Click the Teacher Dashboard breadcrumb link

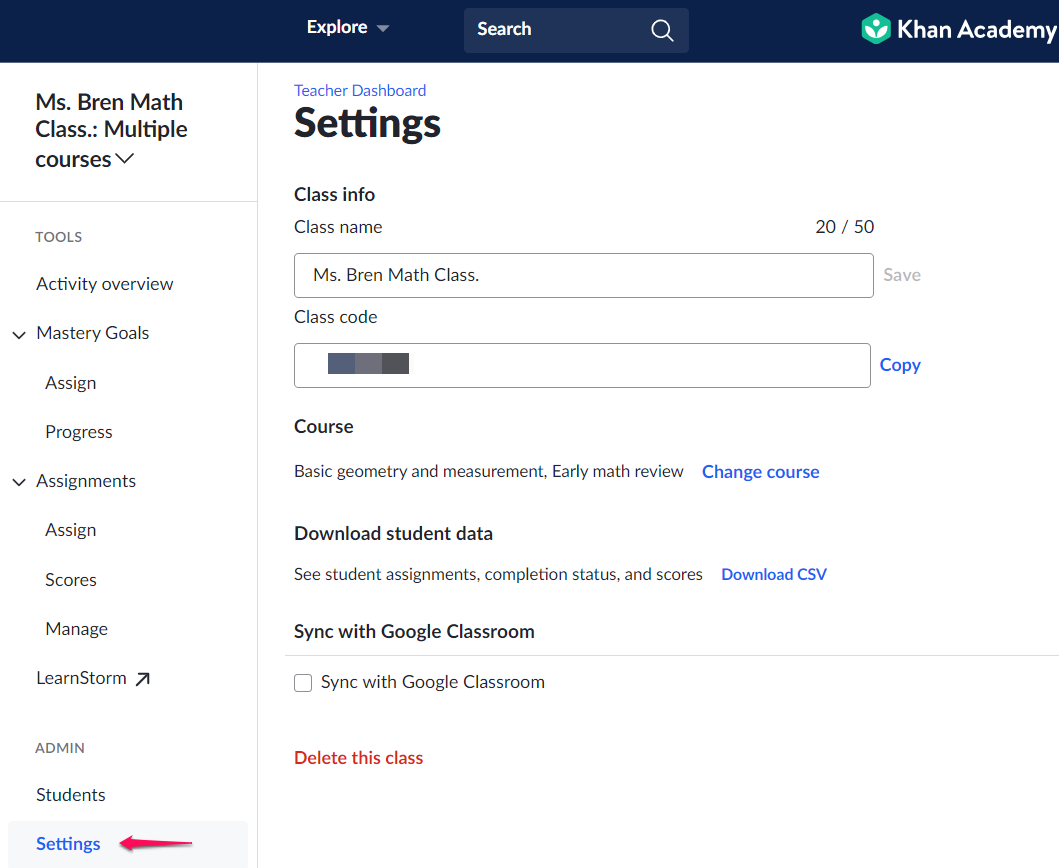360,91
